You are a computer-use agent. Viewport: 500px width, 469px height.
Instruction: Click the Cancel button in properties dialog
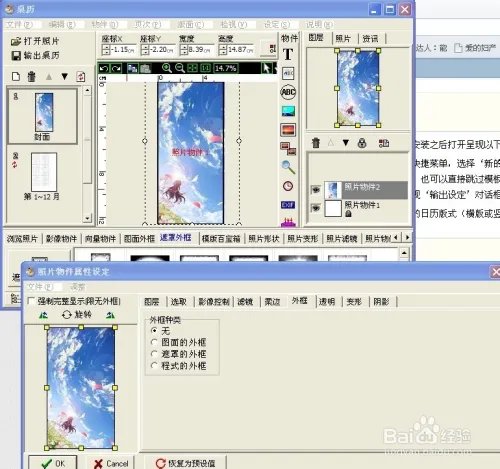coord(111,463)
